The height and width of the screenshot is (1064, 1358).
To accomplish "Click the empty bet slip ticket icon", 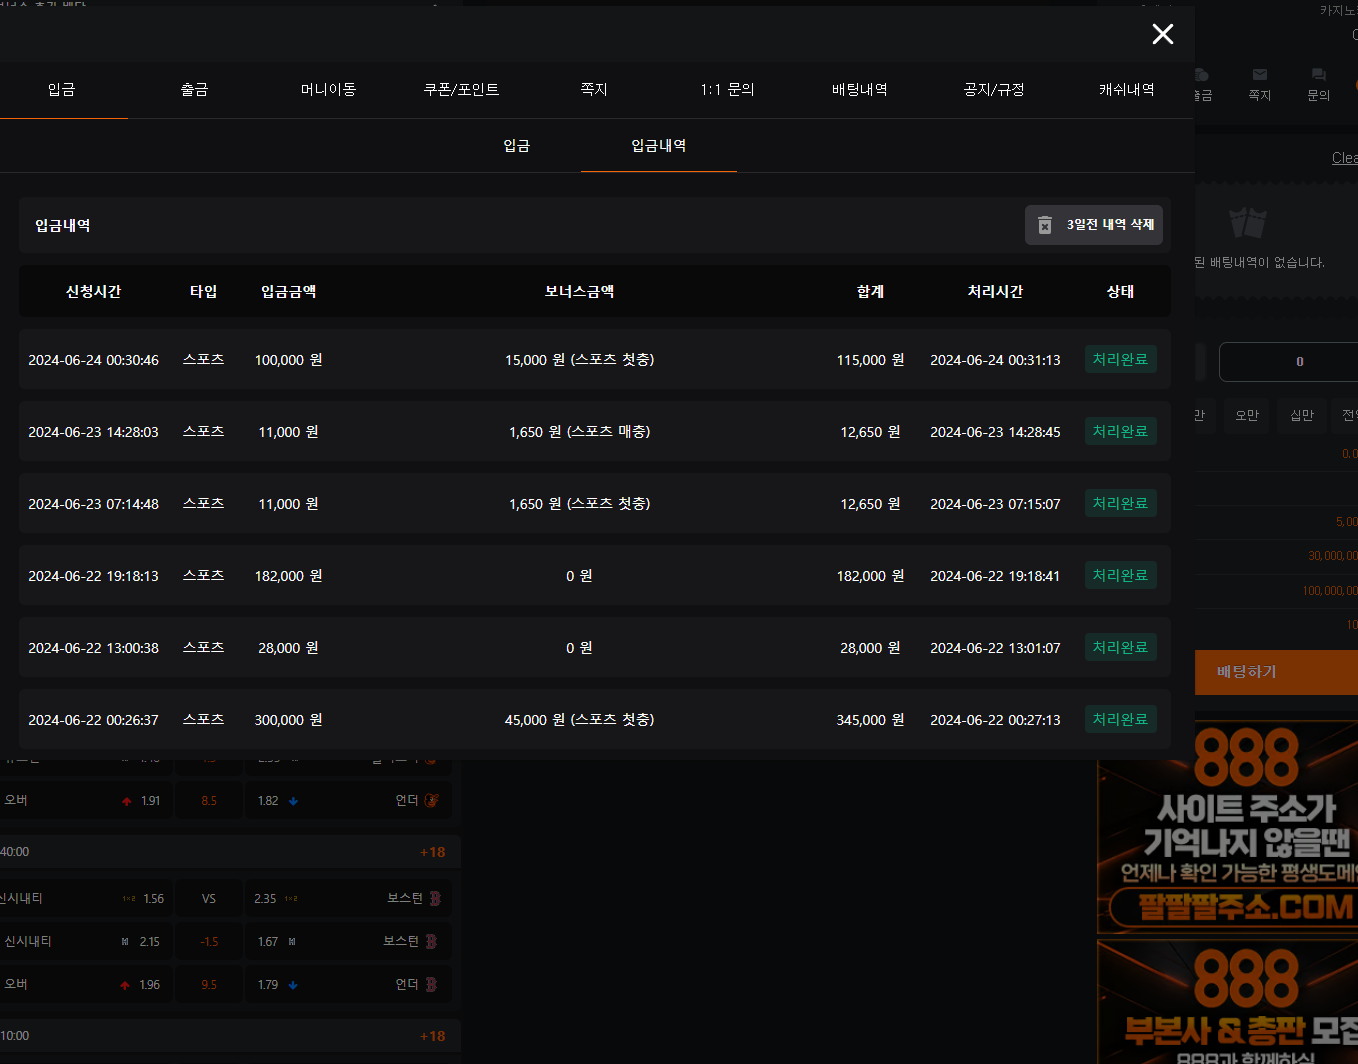I will [x=1247, y=222].
